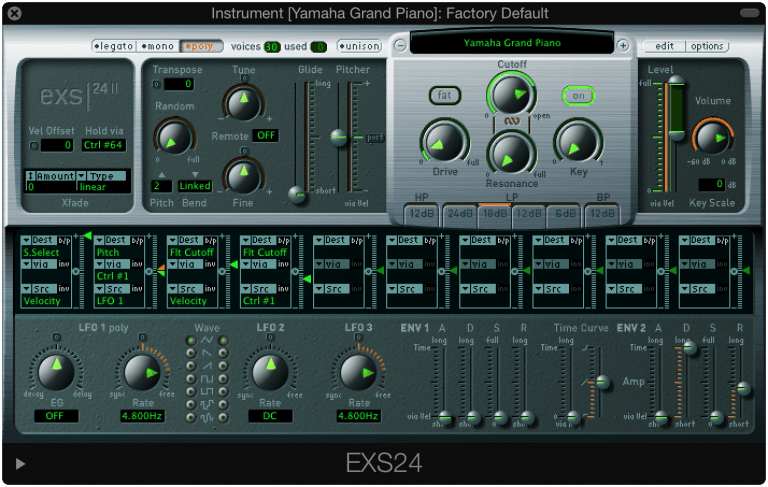Viewport: 768px width, 487px height.
Task: Select LP 12dB filter type next to 6dB
Action: point(529,214)
